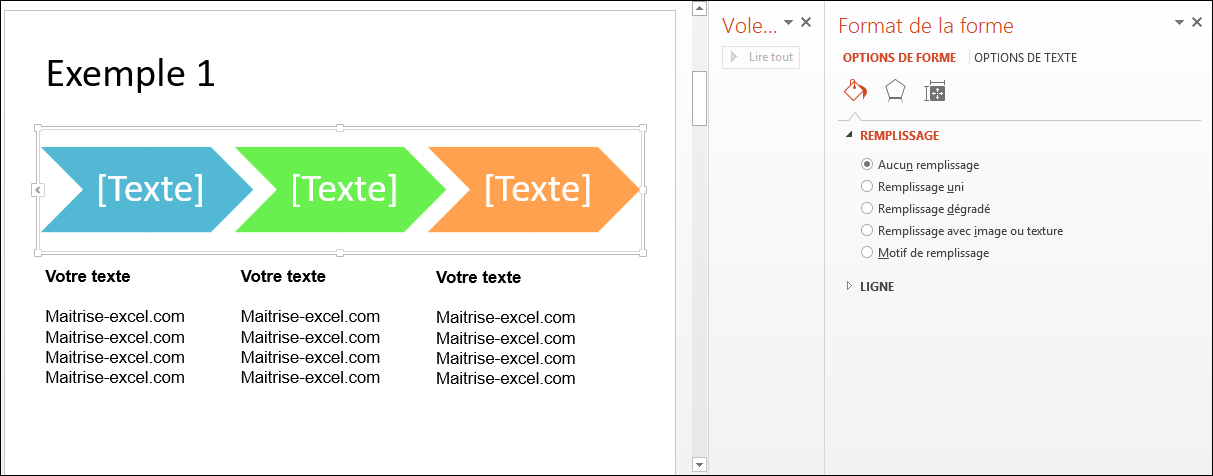Select Remplissage dégradé radio option

click(x=867, y=208)
